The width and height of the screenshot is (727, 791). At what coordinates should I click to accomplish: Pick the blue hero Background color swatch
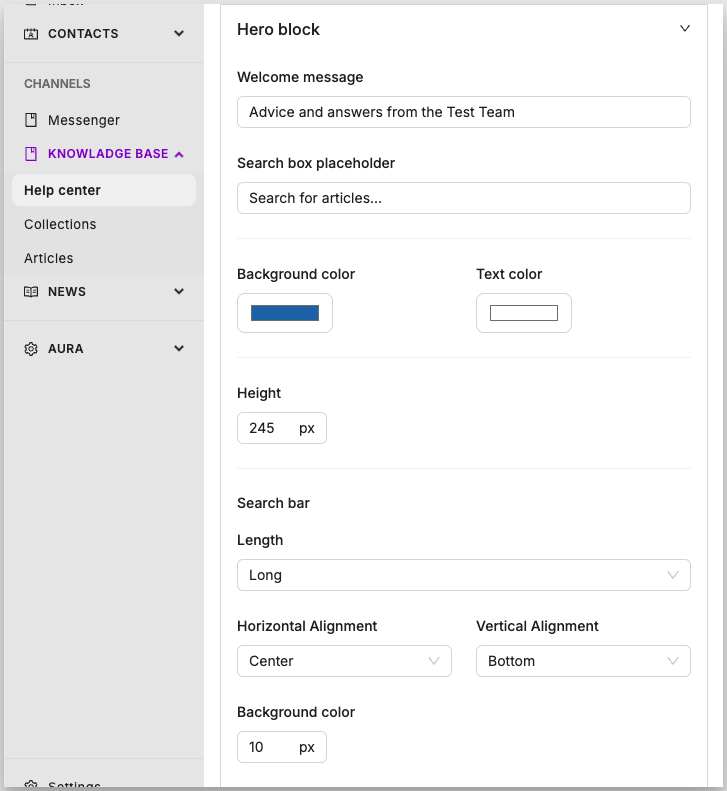click(x=285, y=313)
